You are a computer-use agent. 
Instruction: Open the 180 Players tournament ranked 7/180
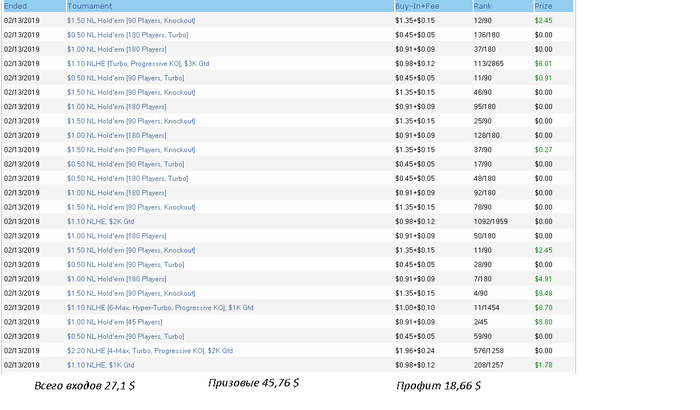[x=117, y=279]
